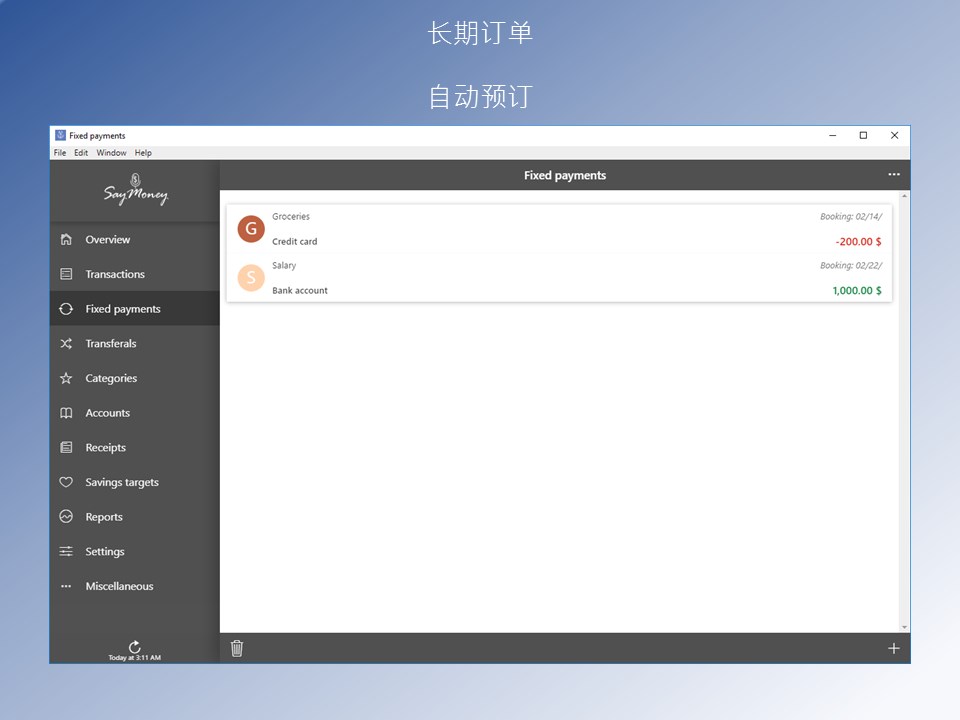The height and width of the screenshot is (720, 960).
Task: Click the Transferals shuffle icon
Action: pos(66,343)
